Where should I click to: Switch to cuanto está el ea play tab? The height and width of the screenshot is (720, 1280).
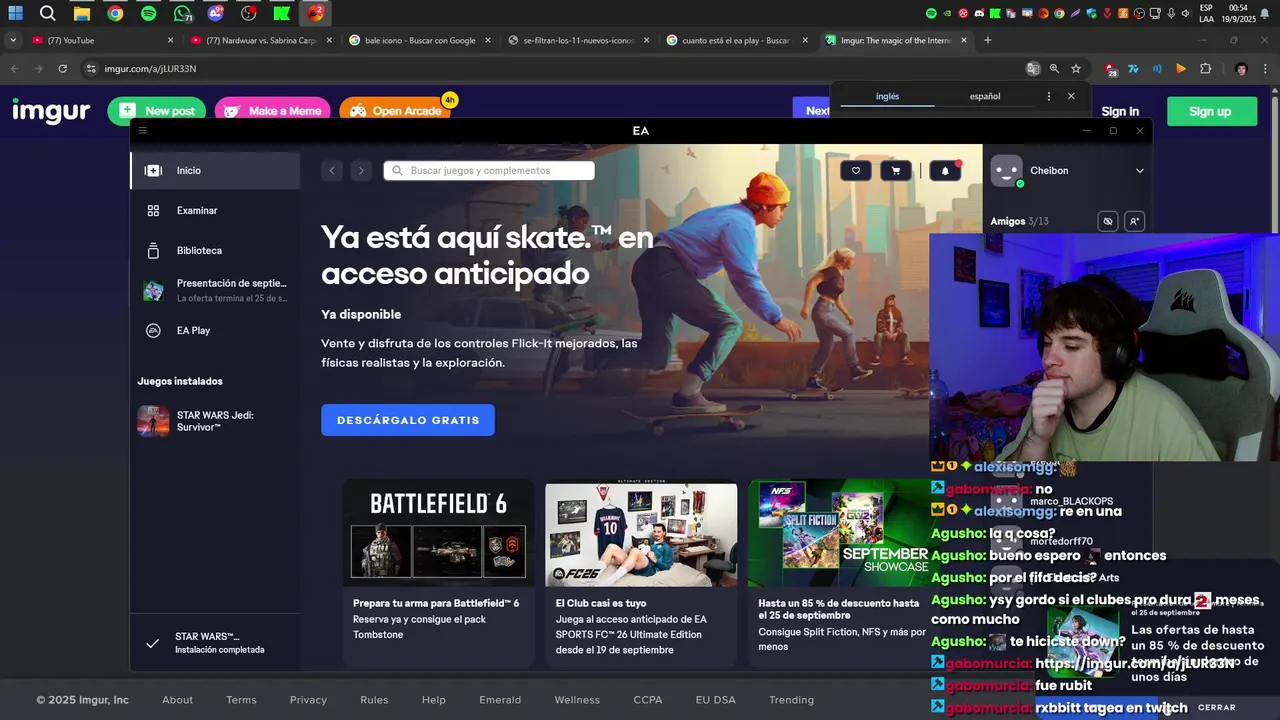tap(736, 41)
